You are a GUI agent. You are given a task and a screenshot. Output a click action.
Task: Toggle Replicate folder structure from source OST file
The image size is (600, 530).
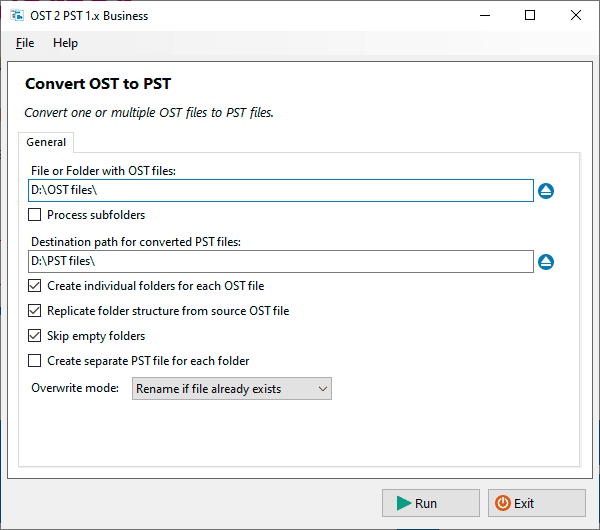[35, 311]
